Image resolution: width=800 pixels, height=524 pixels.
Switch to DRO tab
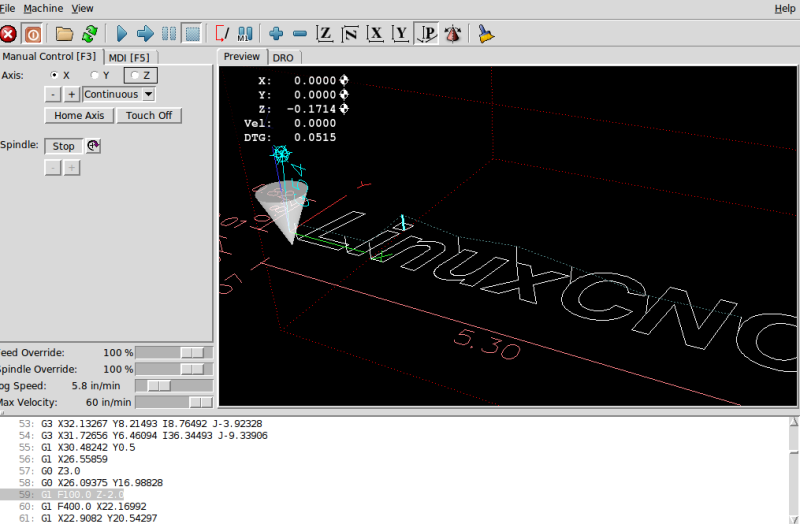pos(283,58)
